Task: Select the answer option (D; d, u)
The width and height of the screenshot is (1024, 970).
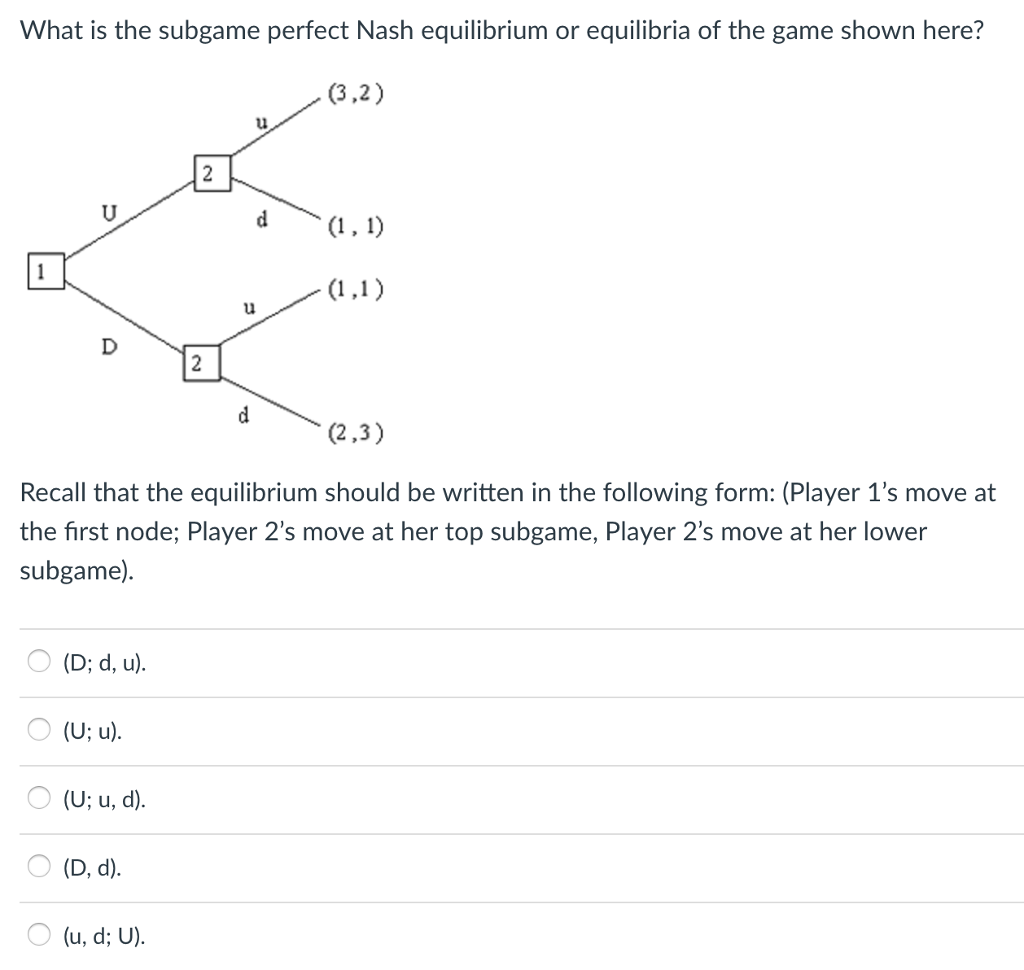Action: (x=40, y=661)
